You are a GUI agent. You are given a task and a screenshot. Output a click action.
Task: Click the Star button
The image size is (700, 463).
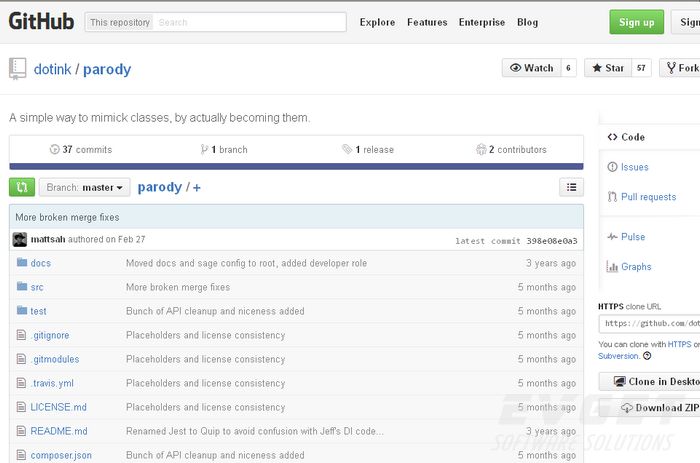point(608,68)
